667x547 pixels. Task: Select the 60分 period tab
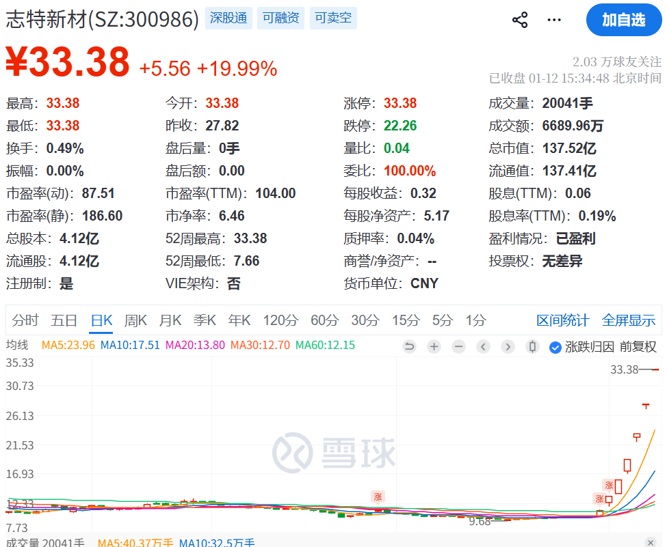324,320
